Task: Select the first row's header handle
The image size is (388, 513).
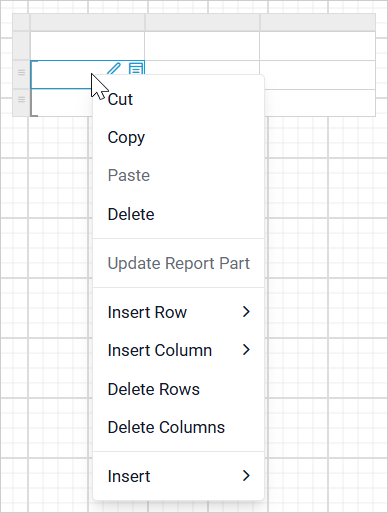Action: [21, 46]
